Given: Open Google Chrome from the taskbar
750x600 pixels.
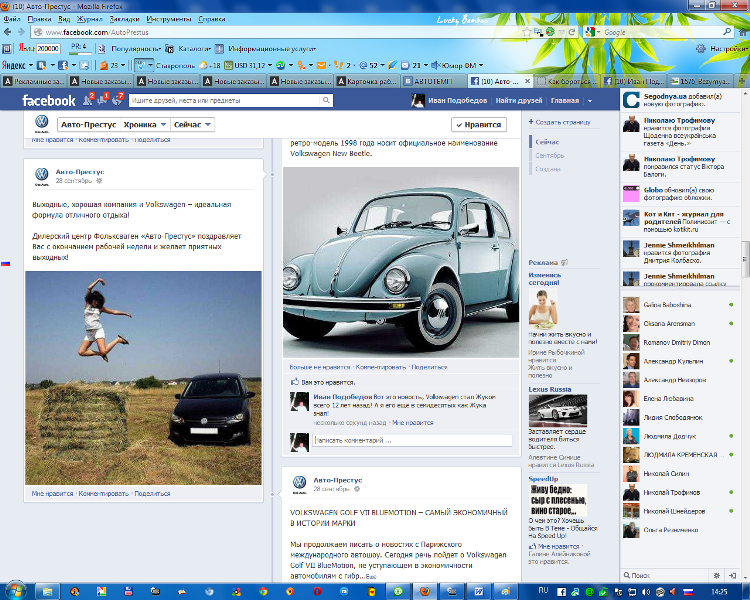Looking at the screenshot, I should [x=263, y=591].
